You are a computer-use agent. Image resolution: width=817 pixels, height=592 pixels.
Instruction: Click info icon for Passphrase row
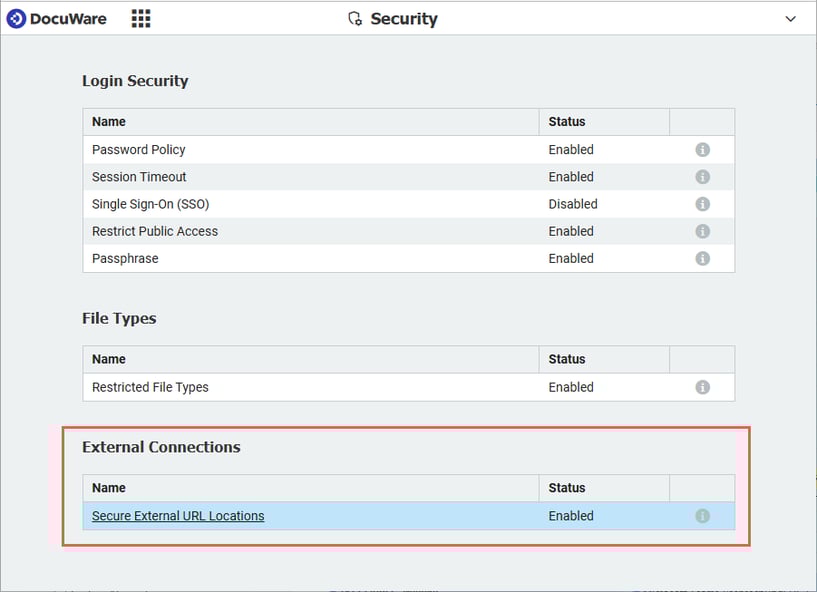(702, 258)
